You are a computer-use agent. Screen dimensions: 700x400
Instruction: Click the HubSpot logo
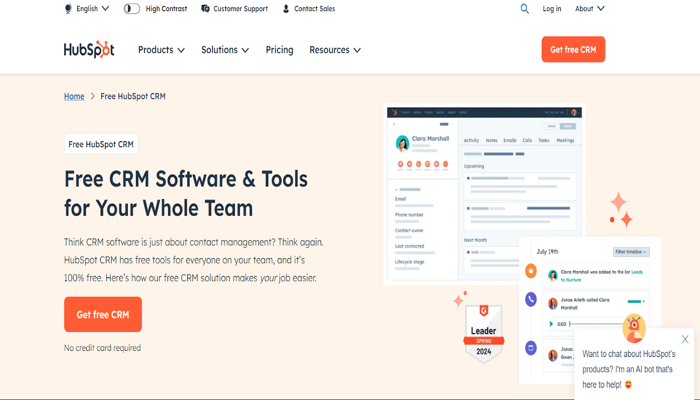[x=89, y=50]
